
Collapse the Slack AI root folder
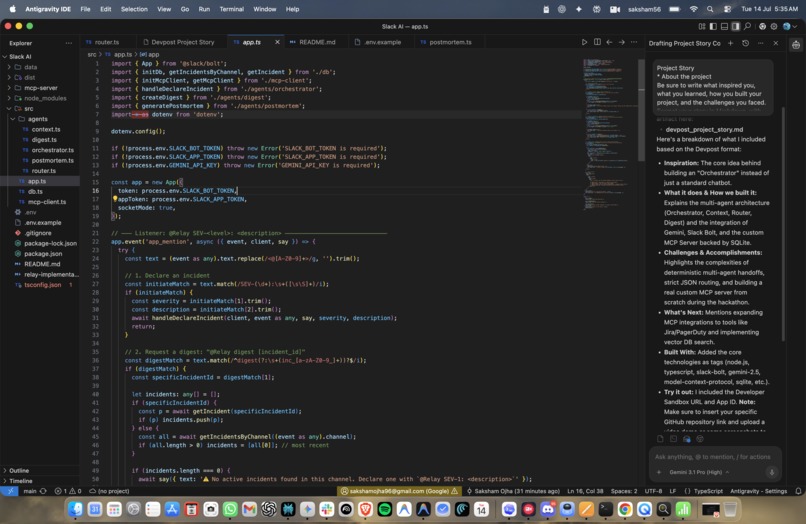click(x=20, y=57)
